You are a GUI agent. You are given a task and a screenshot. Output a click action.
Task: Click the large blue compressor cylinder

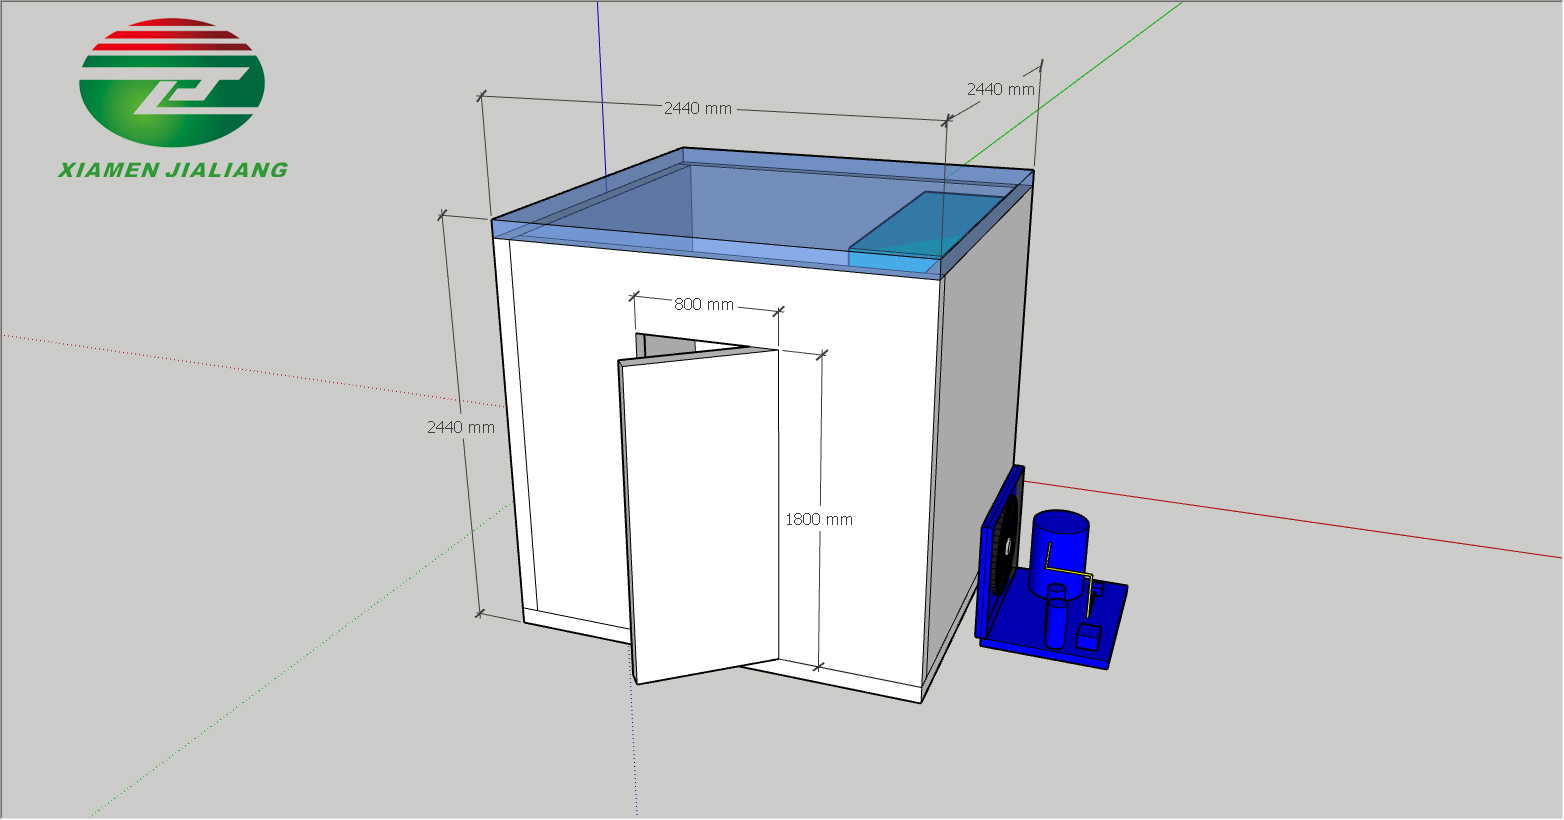(1059, 540)
